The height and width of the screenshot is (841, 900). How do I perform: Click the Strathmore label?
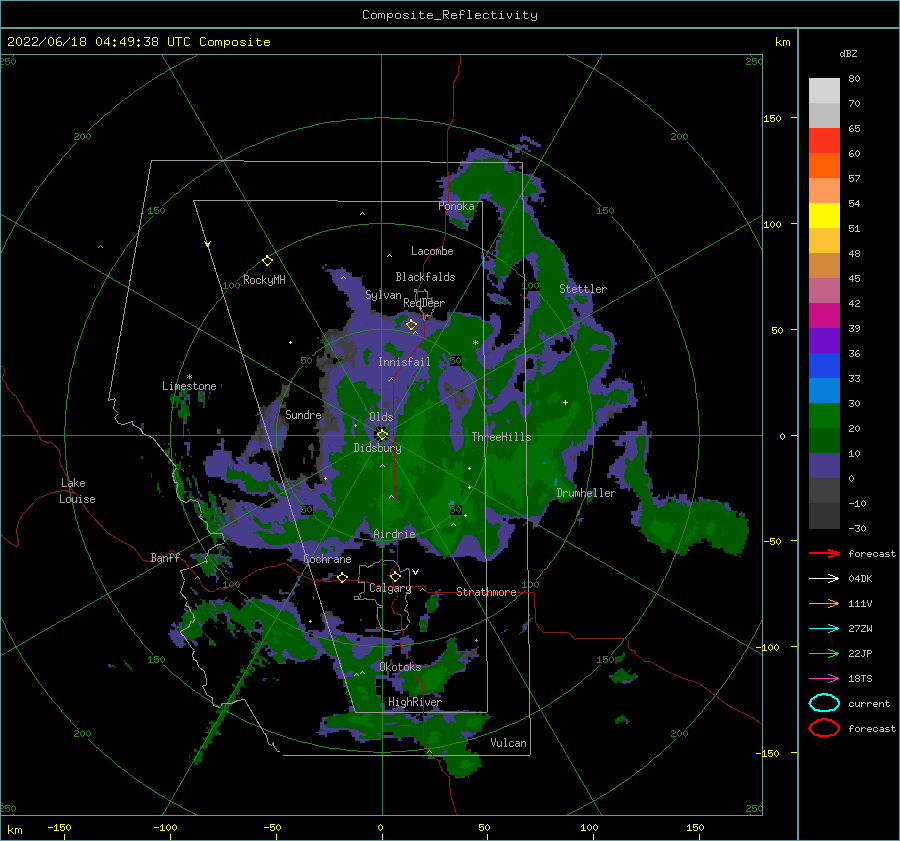[x=486, y=592]
